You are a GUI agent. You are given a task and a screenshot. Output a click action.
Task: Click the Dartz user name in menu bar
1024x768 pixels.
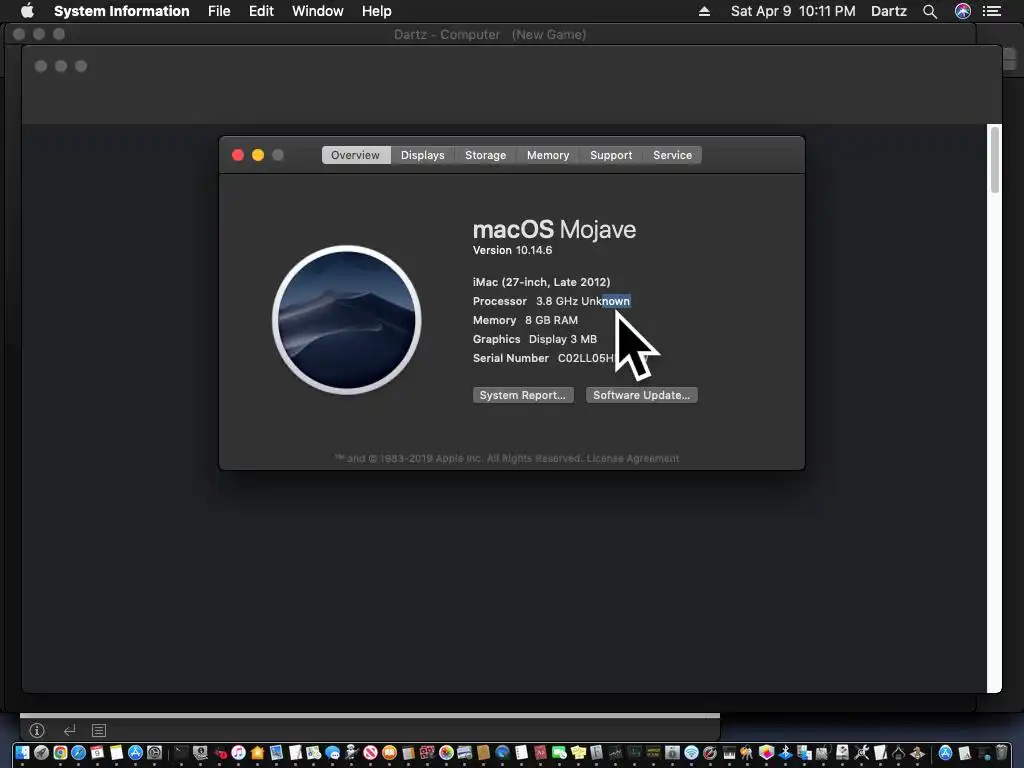[x=889, y=11]
